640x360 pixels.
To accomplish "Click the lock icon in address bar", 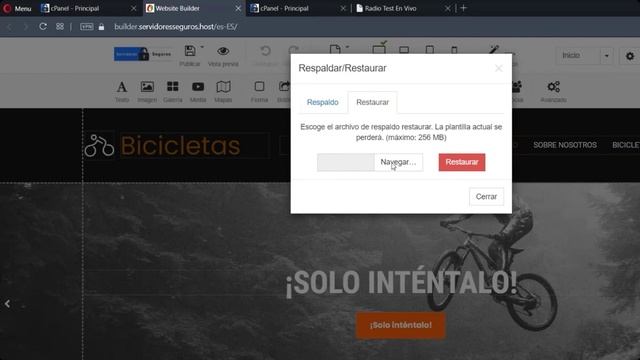I will pos(101,27).
